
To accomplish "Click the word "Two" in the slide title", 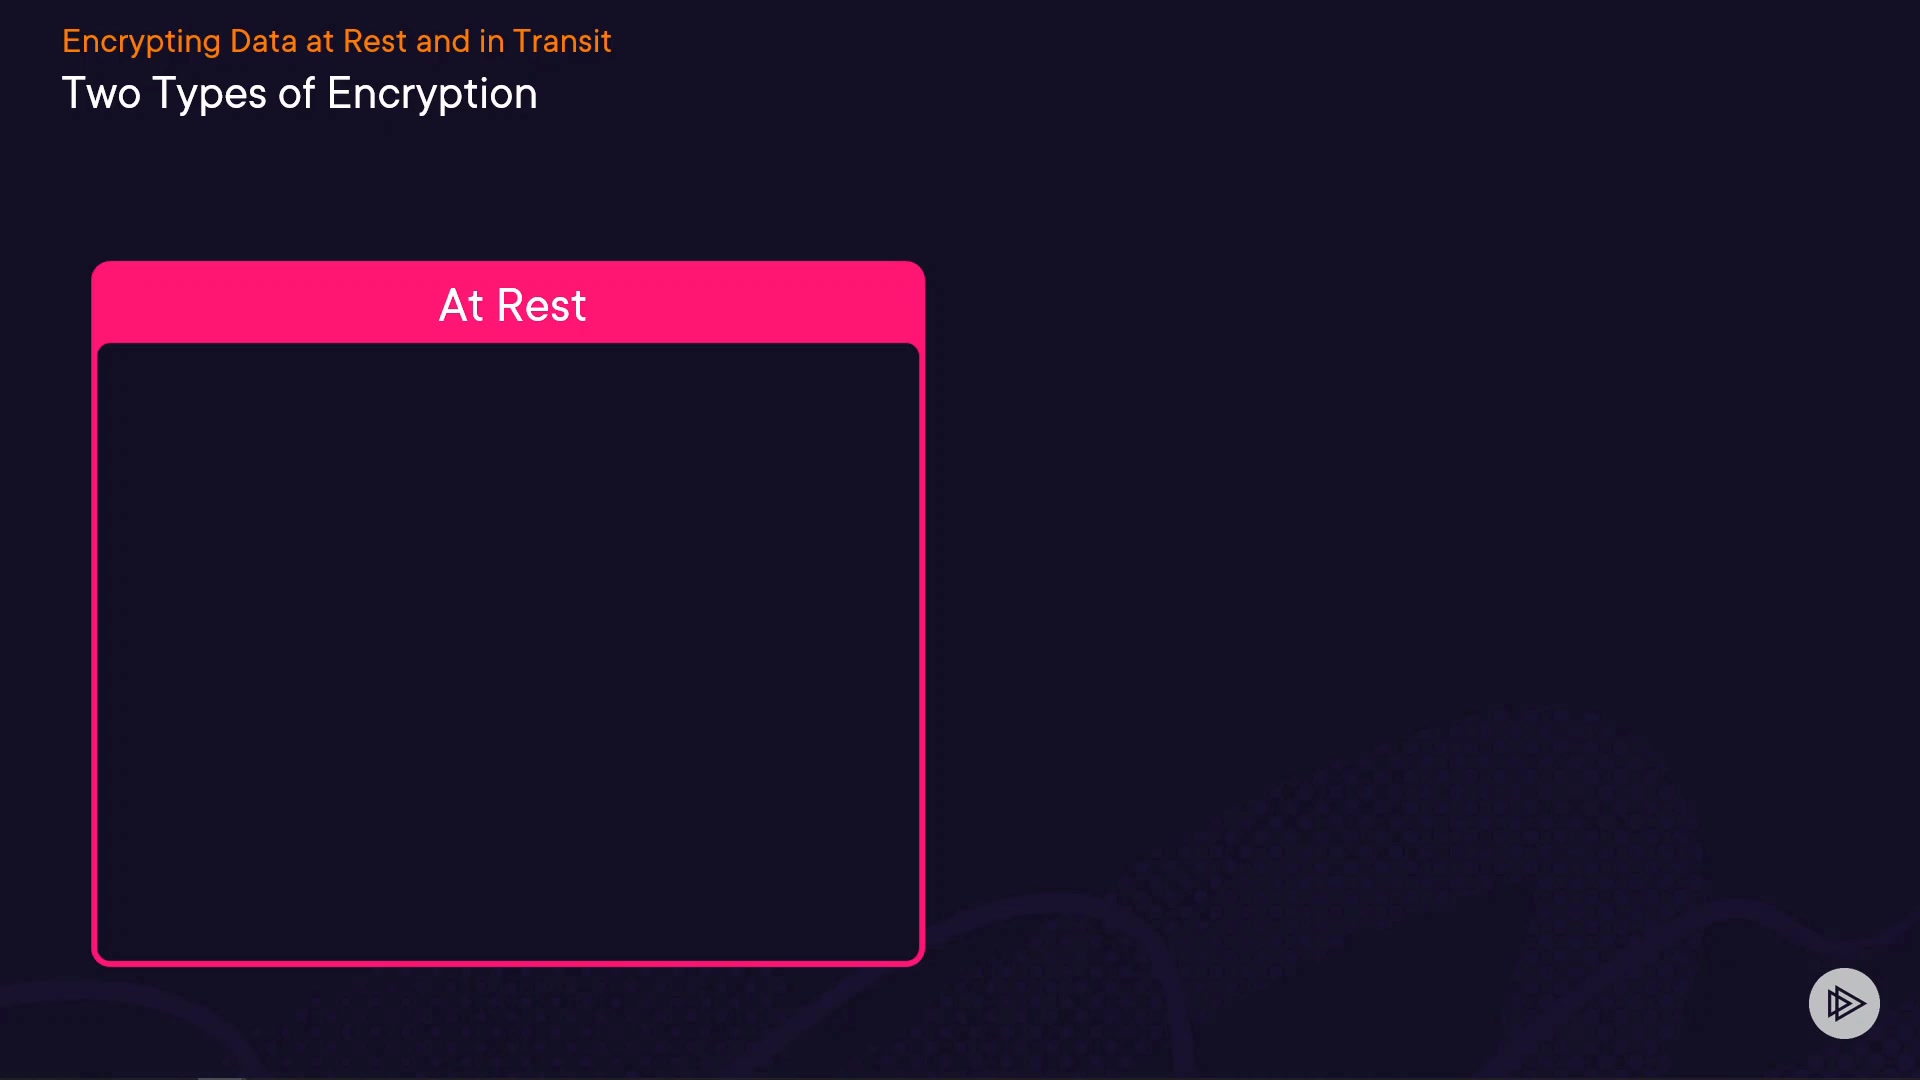I will point(101,94).
